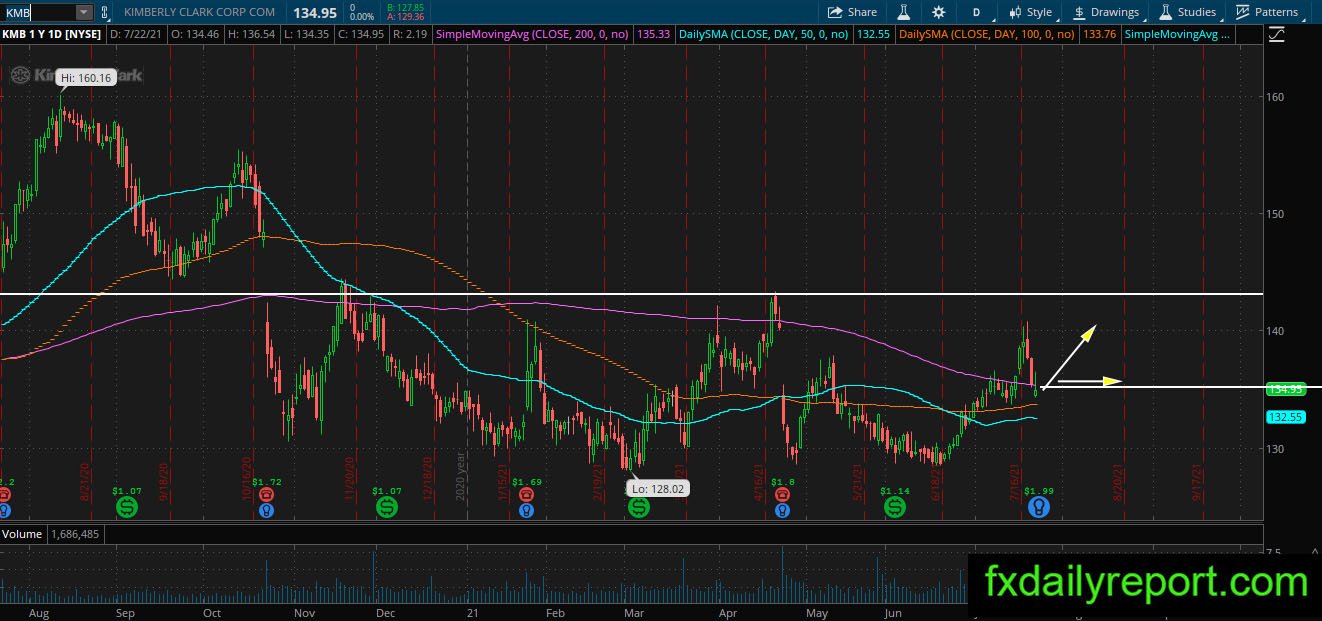This screenshot has width=1322, height=621.
Task: Open the flask (thinkLog/lab) icon
Action: pos(903,12)
